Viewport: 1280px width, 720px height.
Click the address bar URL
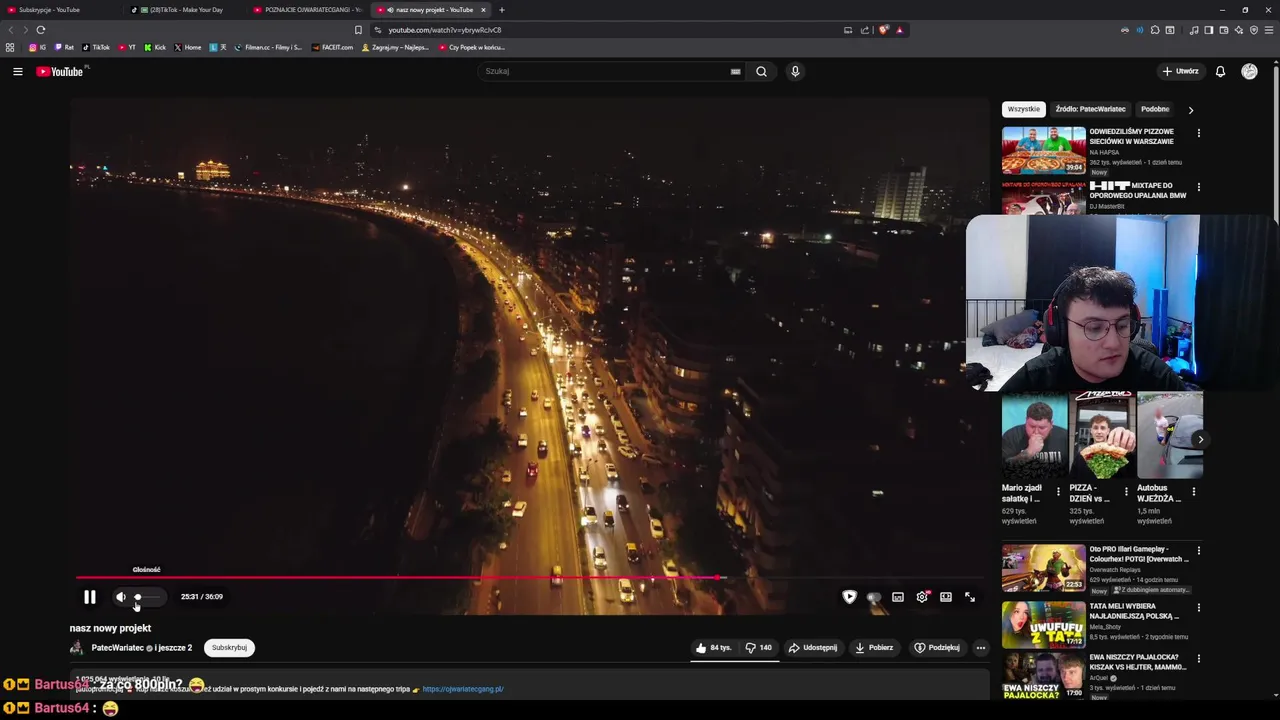pos(445,30)
